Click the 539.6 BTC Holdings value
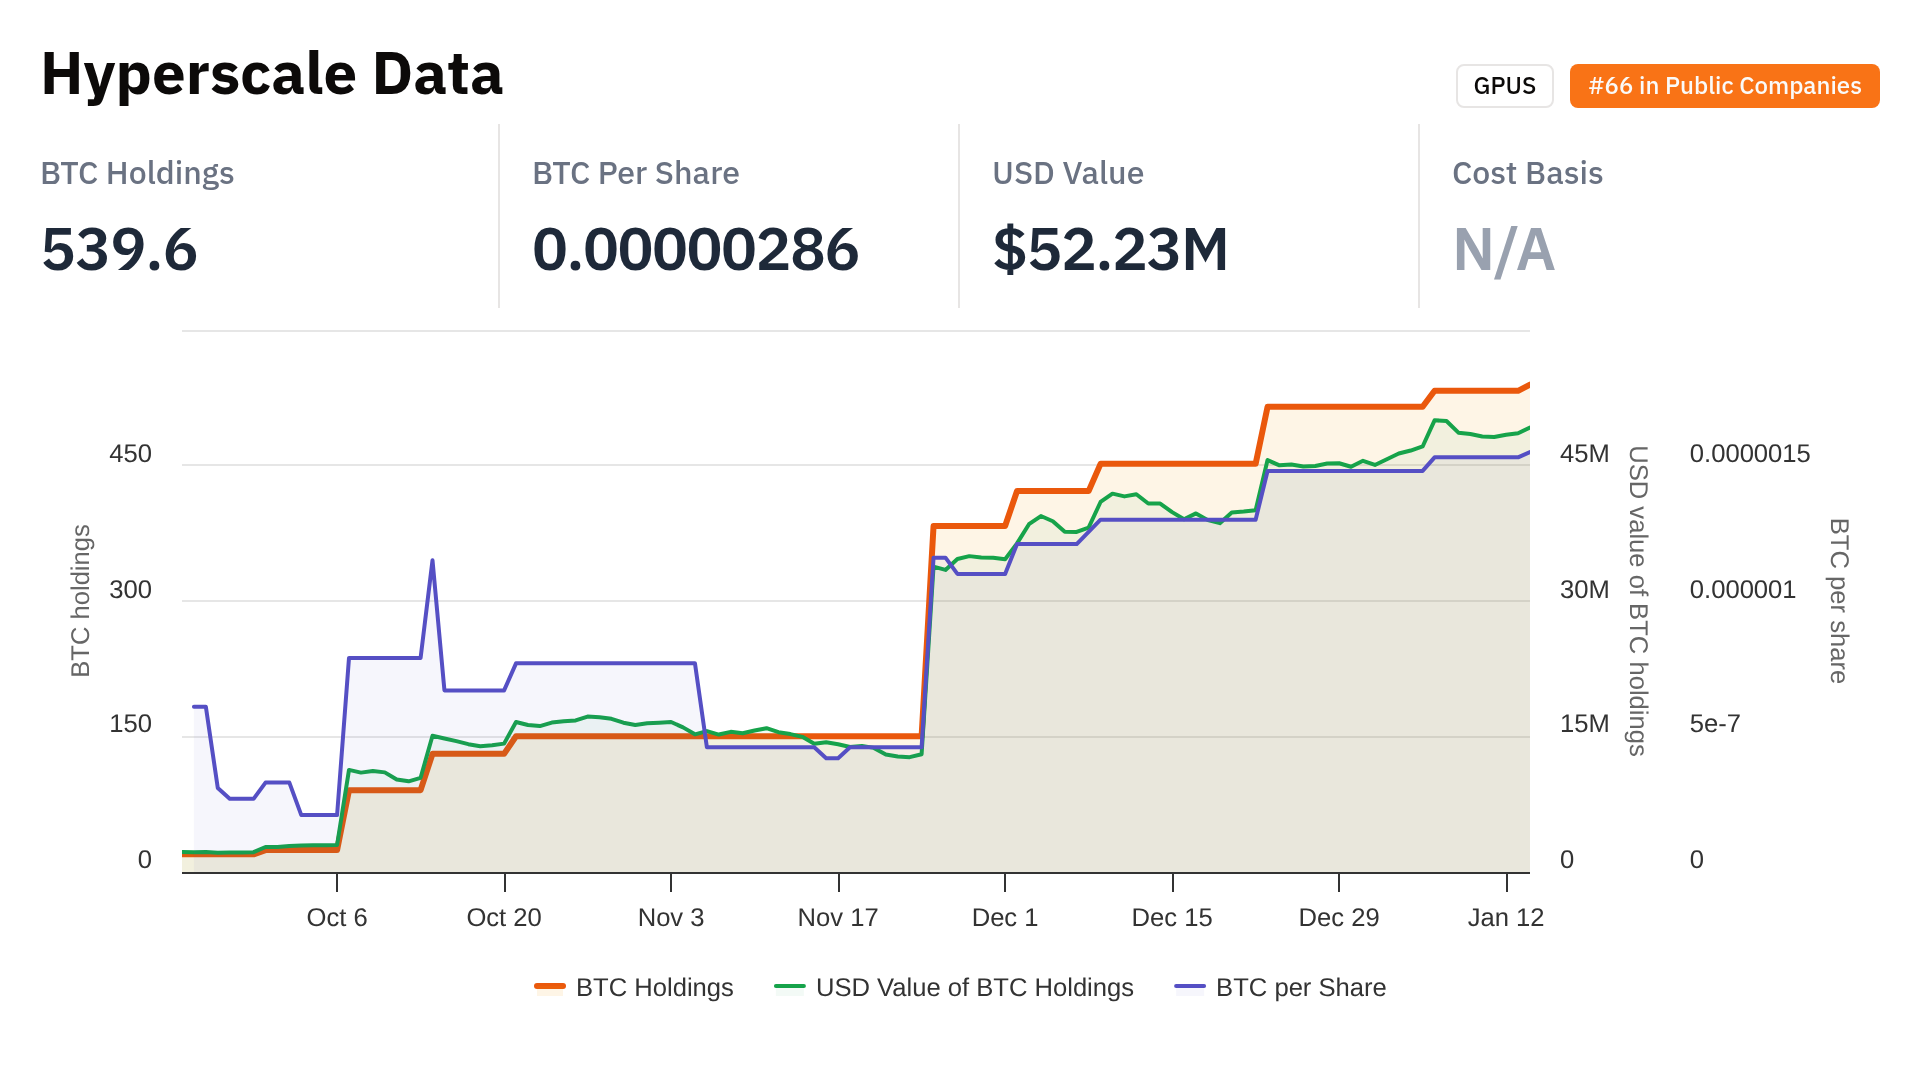Image resolution: width=1920 pixels, height=1080 pixels. pos(119,249)
